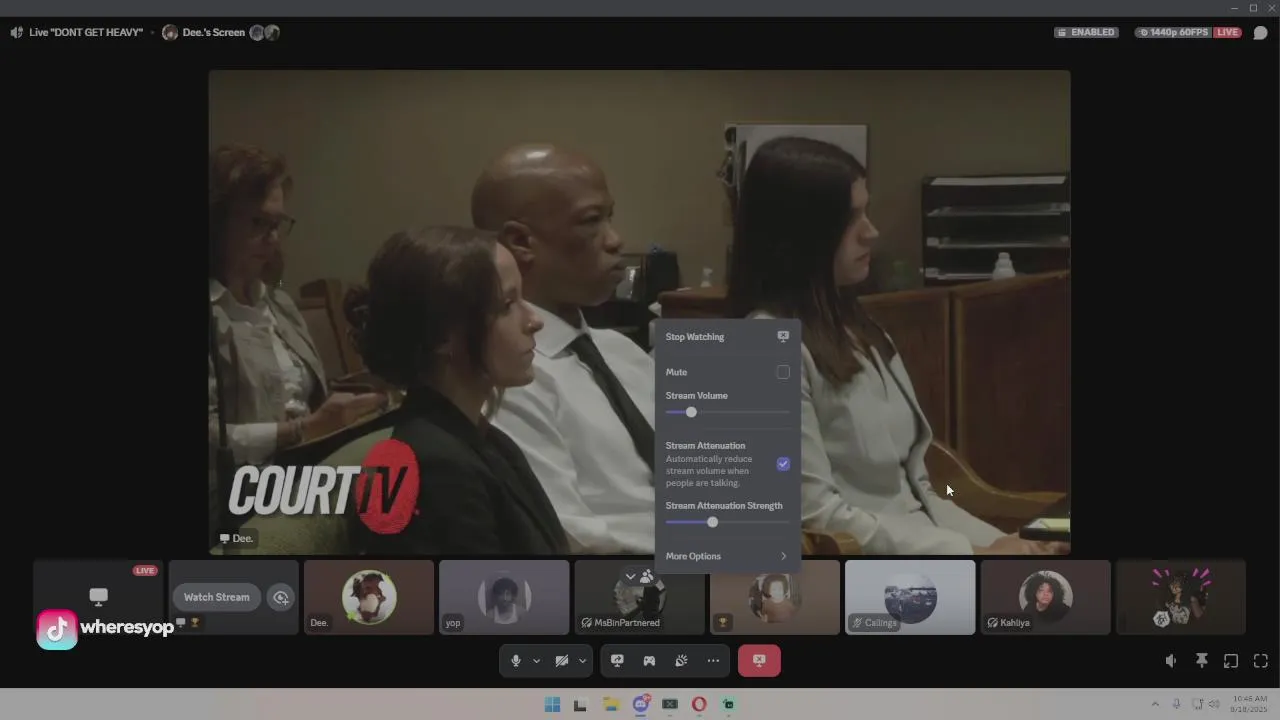Open the Windows Start button
Screen dimensions: 1280x720
pos(552,705)
